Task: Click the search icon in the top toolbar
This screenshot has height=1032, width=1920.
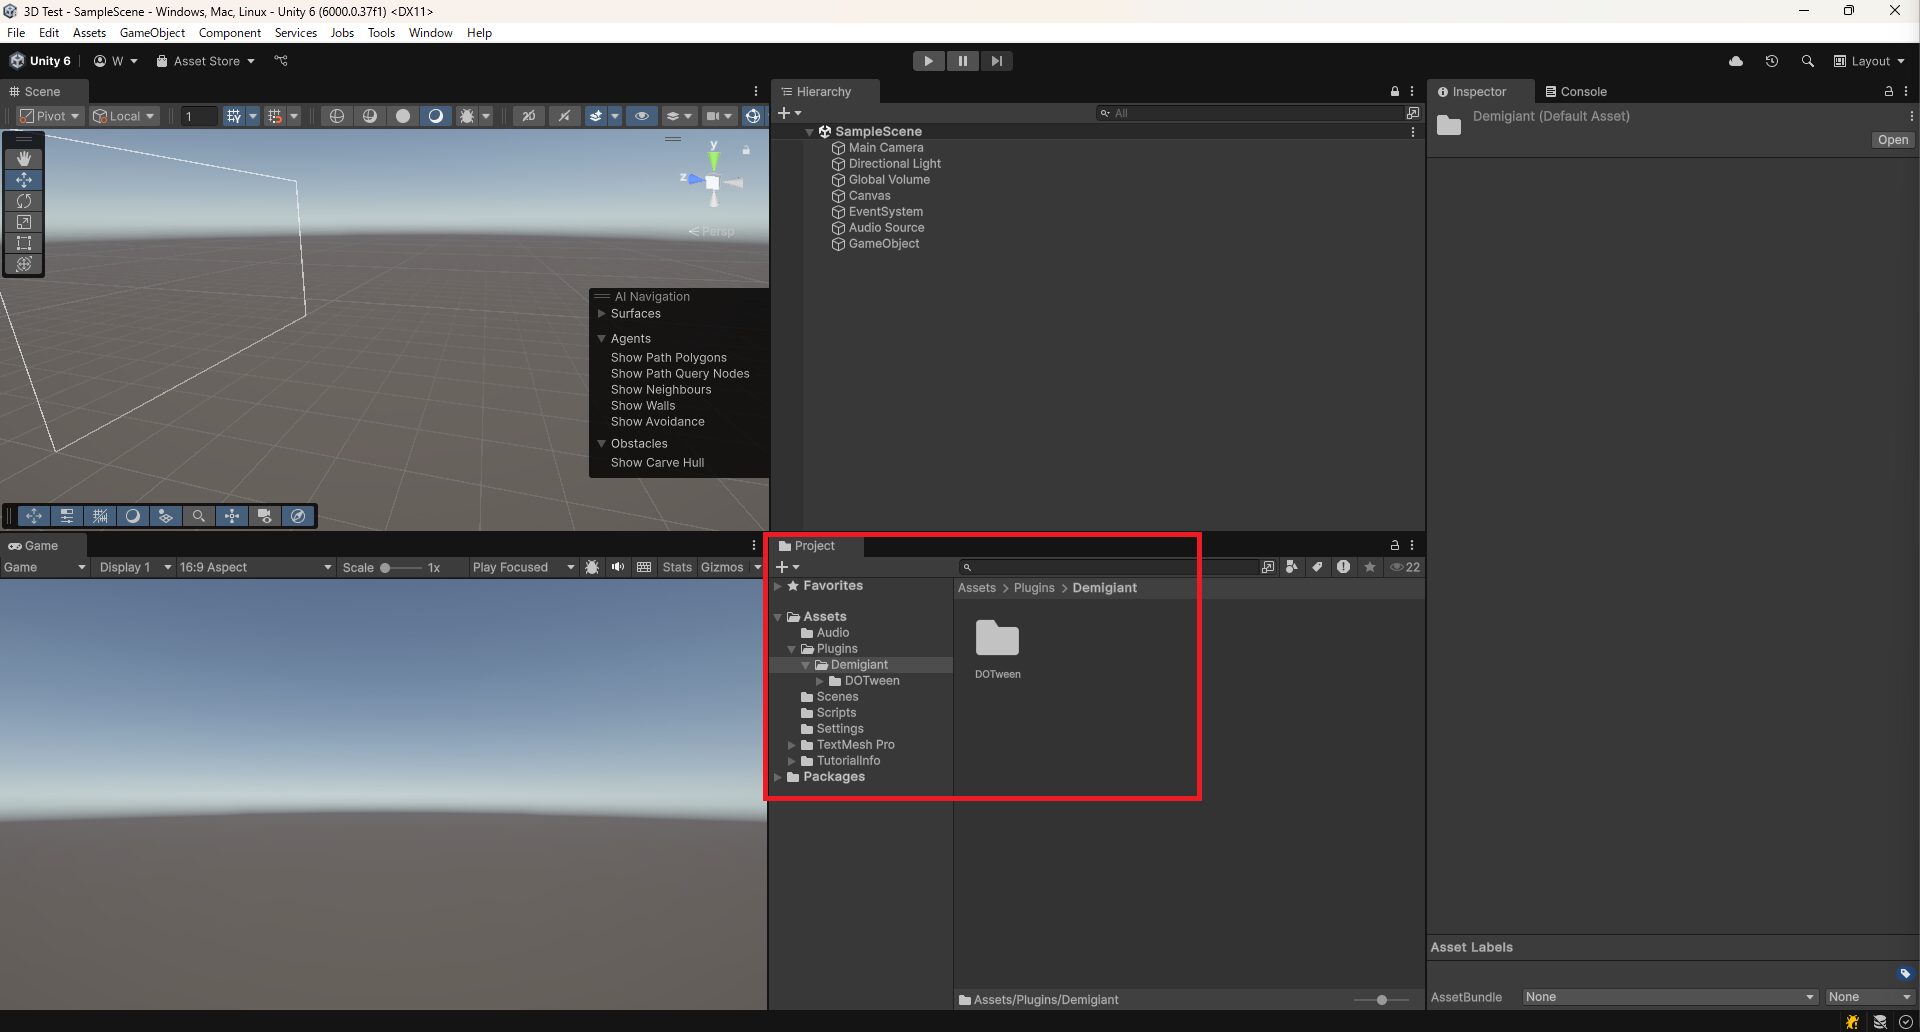Action: [1808, 61]
